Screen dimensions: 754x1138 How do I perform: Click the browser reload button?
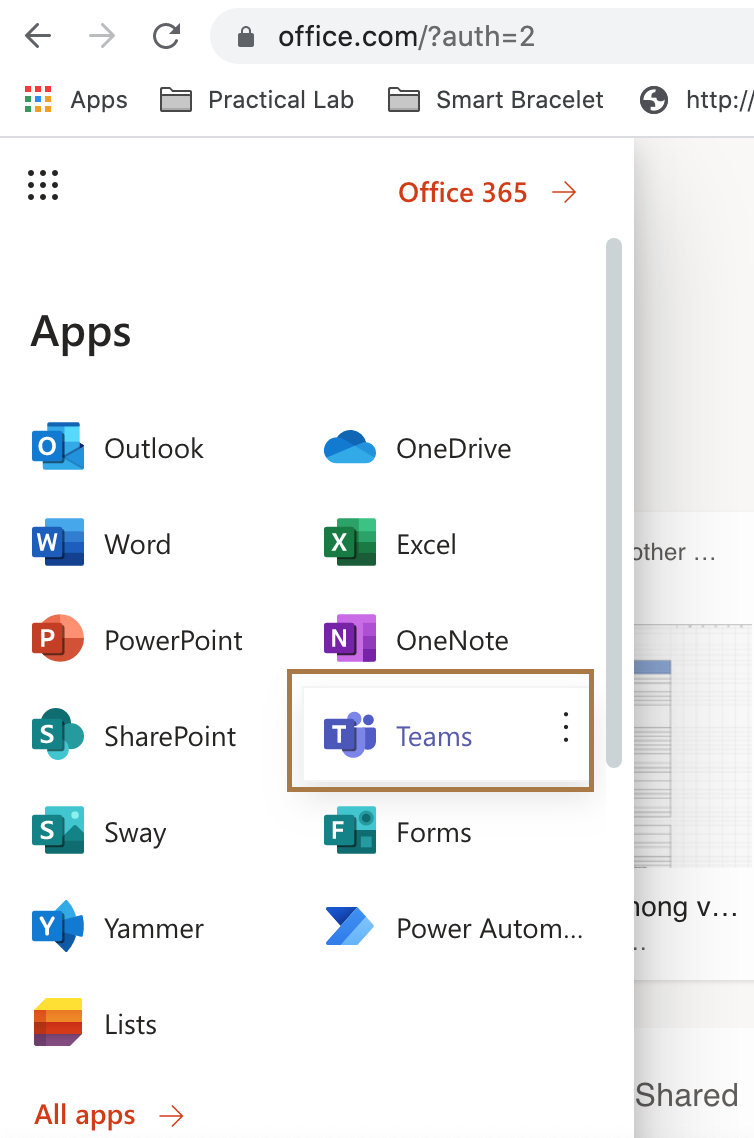click(165, 37)
